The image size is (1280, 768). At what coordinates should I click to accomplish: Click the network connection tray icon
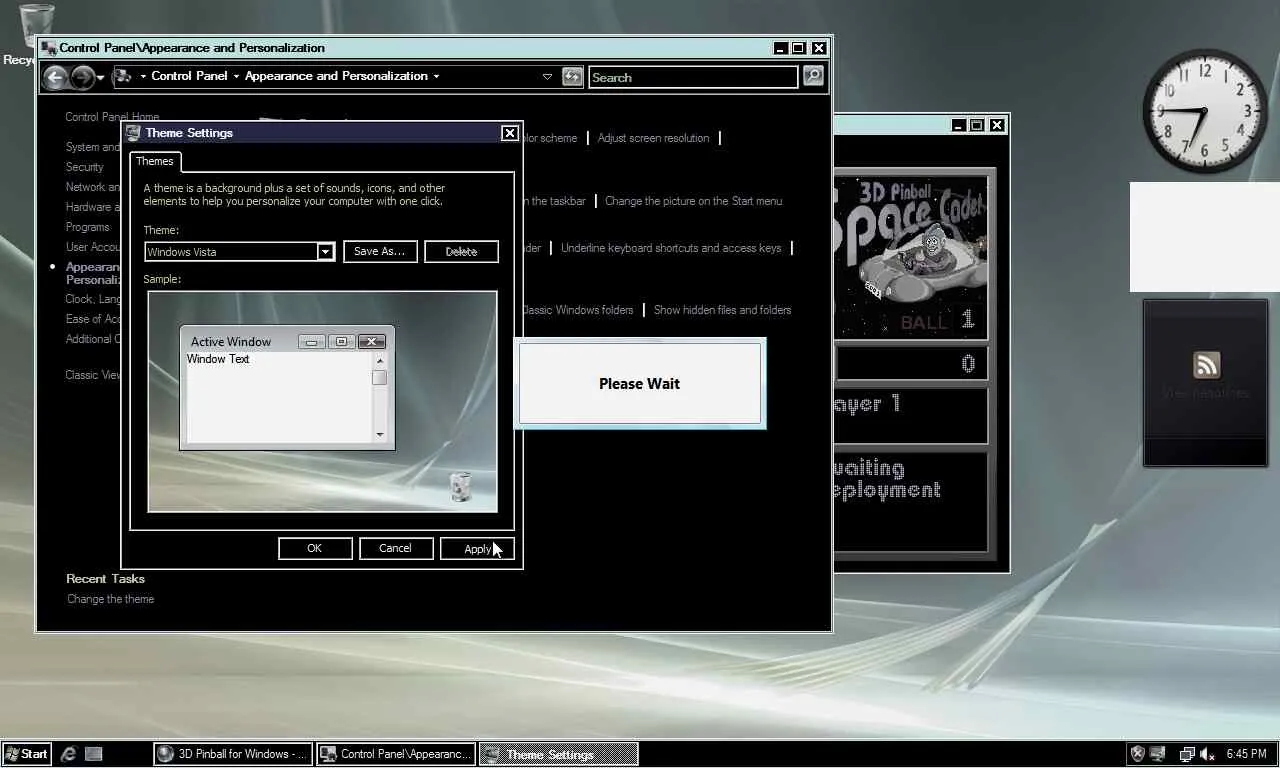pyautogui.click(x=1187, y=754)
